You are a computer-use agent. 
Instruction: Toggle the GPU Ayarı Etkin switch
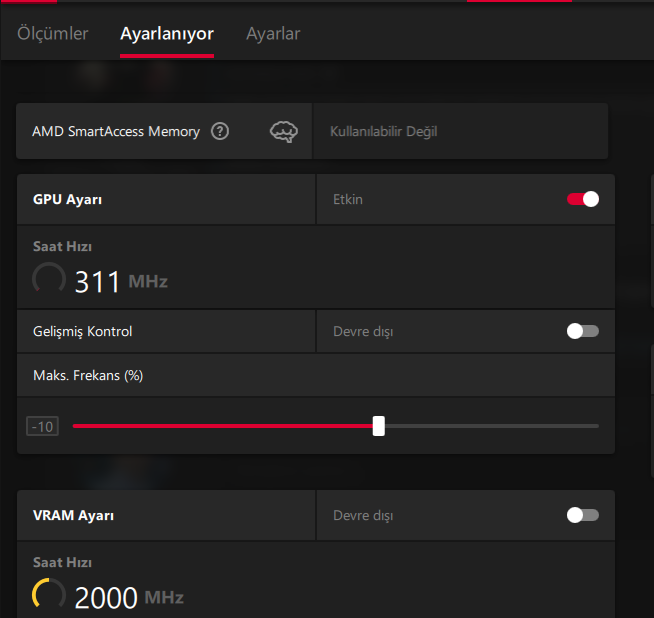coord(583,199)
